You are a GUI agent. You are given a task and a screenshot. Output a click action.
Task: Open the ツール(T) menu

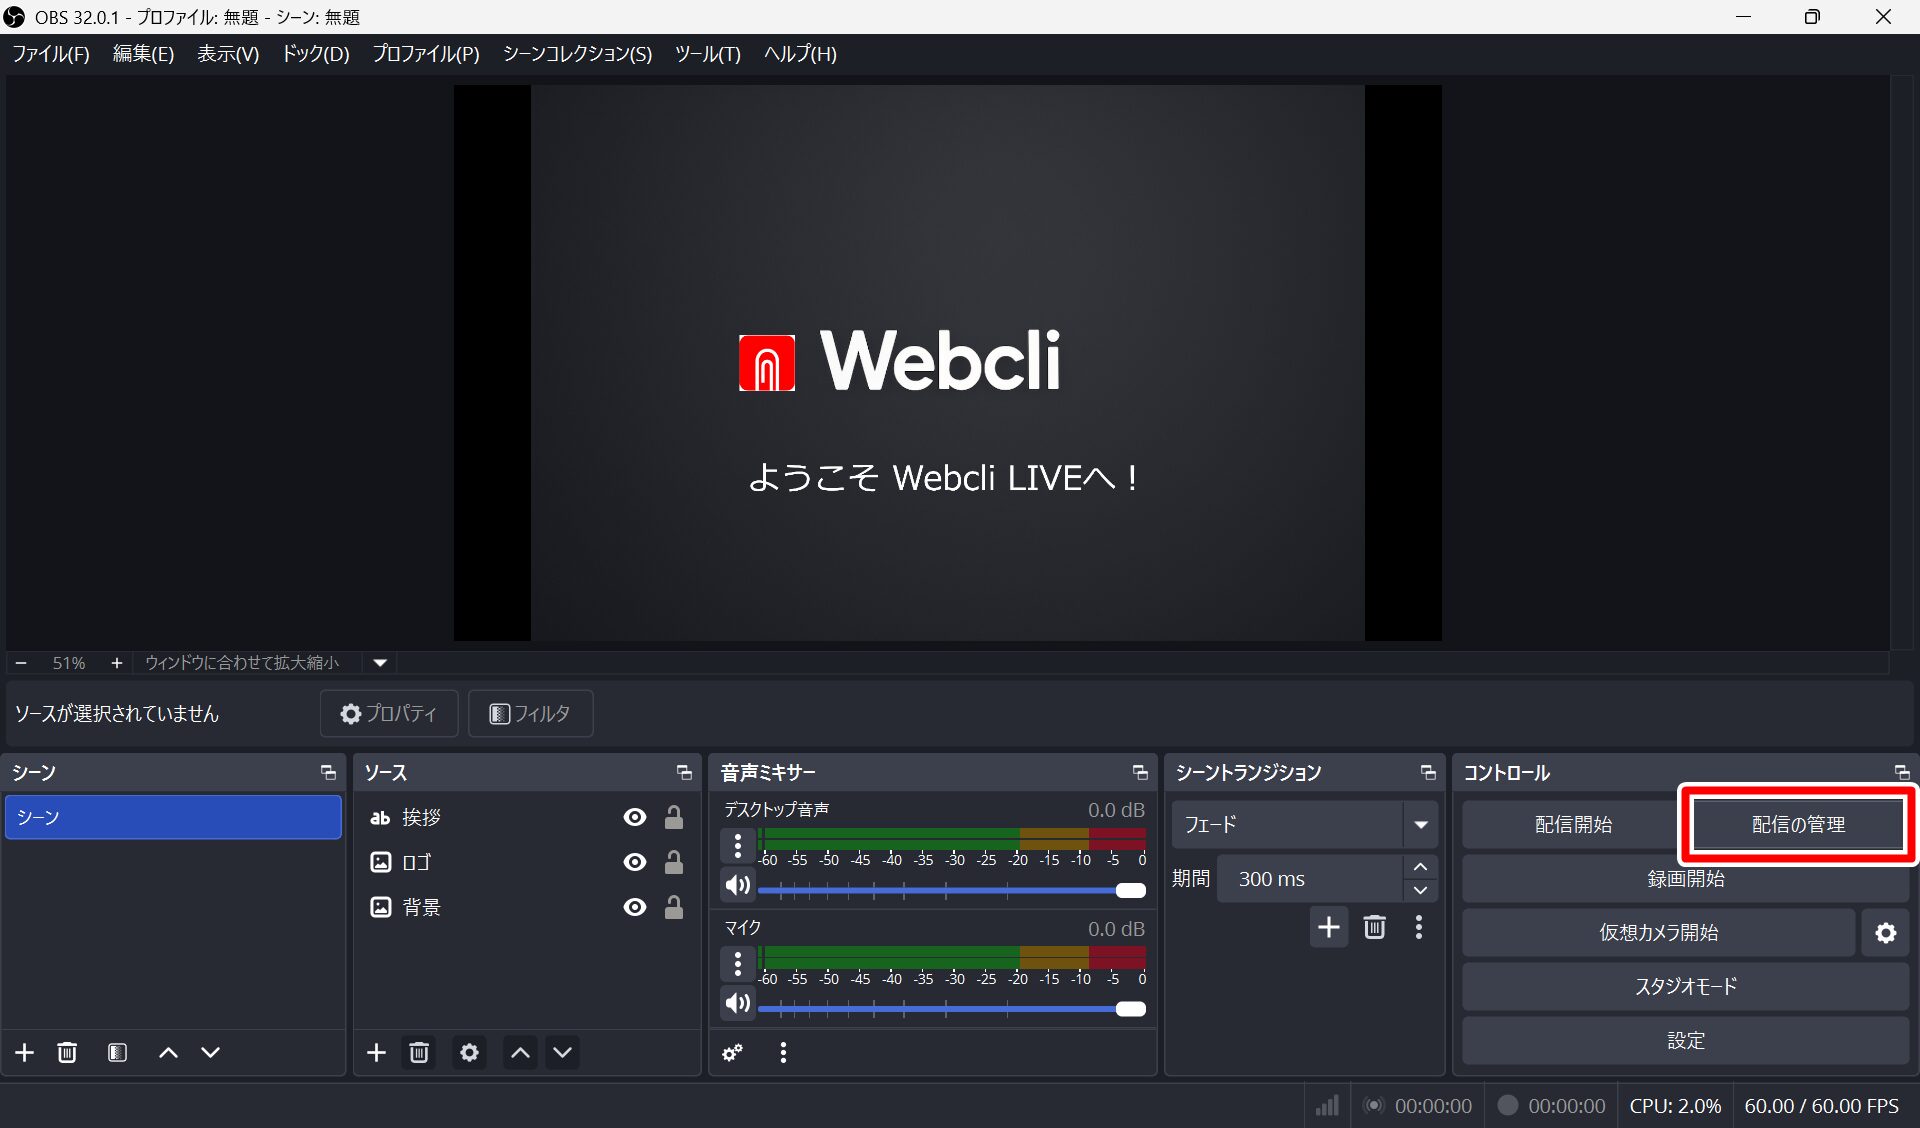pyautogui.click(x=707, y=54)
